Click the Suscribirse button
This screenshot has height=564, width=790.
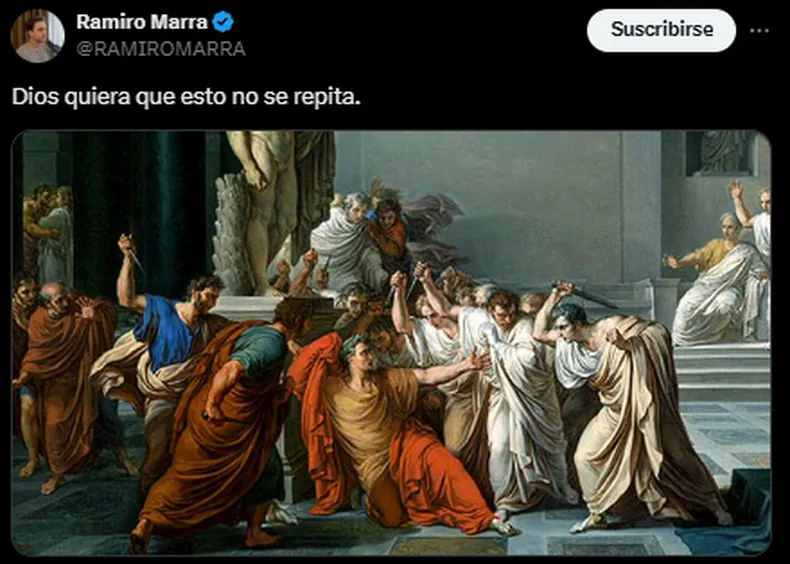(662, 30)
